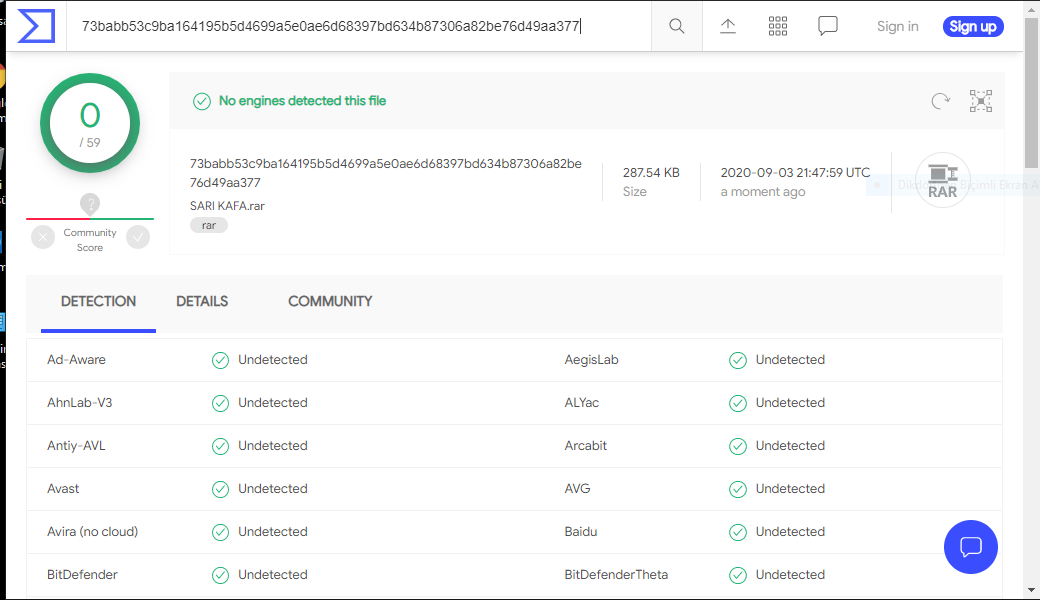This screenshot has width=1040, height=600.
Task: Click the file name SARI KAFA.rar
Action: 227,206
